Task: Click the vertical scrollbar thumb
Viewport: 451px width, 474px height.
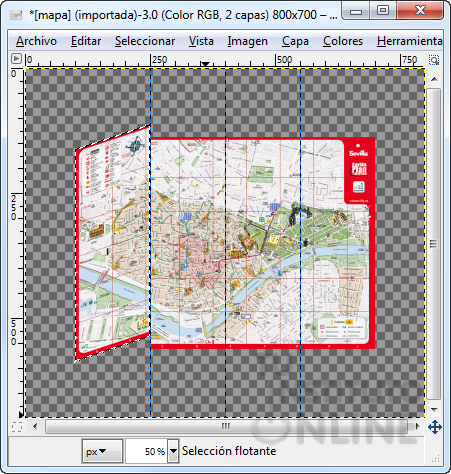Action: (x=434, y=244)
